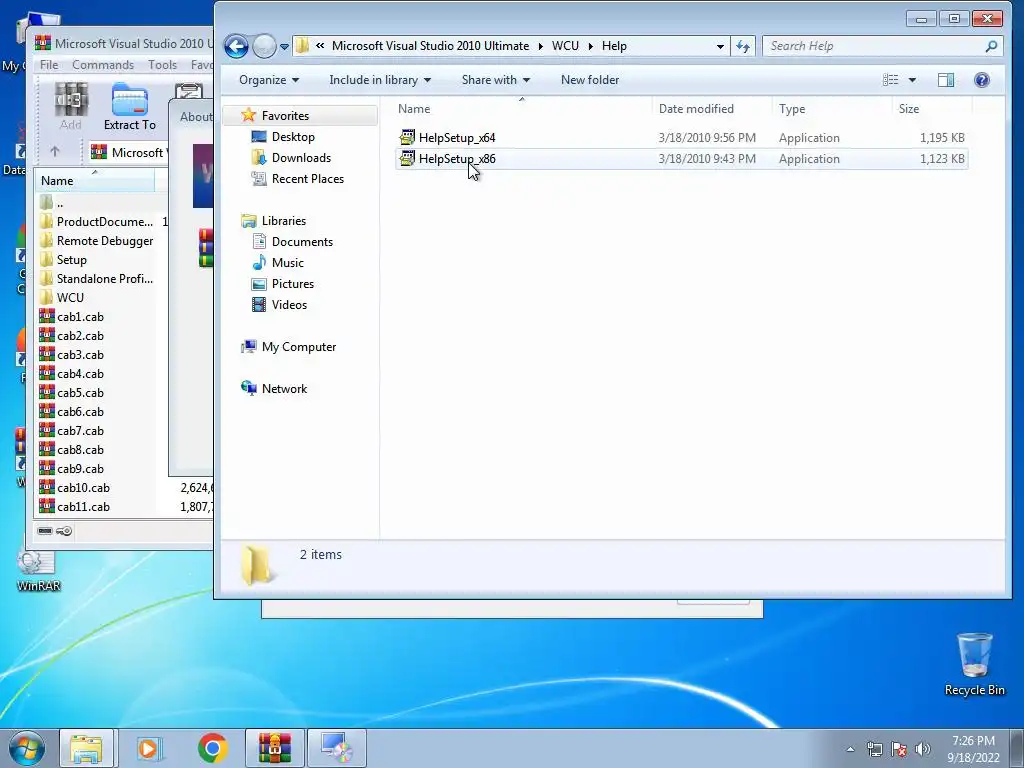Select Favorites in the navigation pane

285,116
